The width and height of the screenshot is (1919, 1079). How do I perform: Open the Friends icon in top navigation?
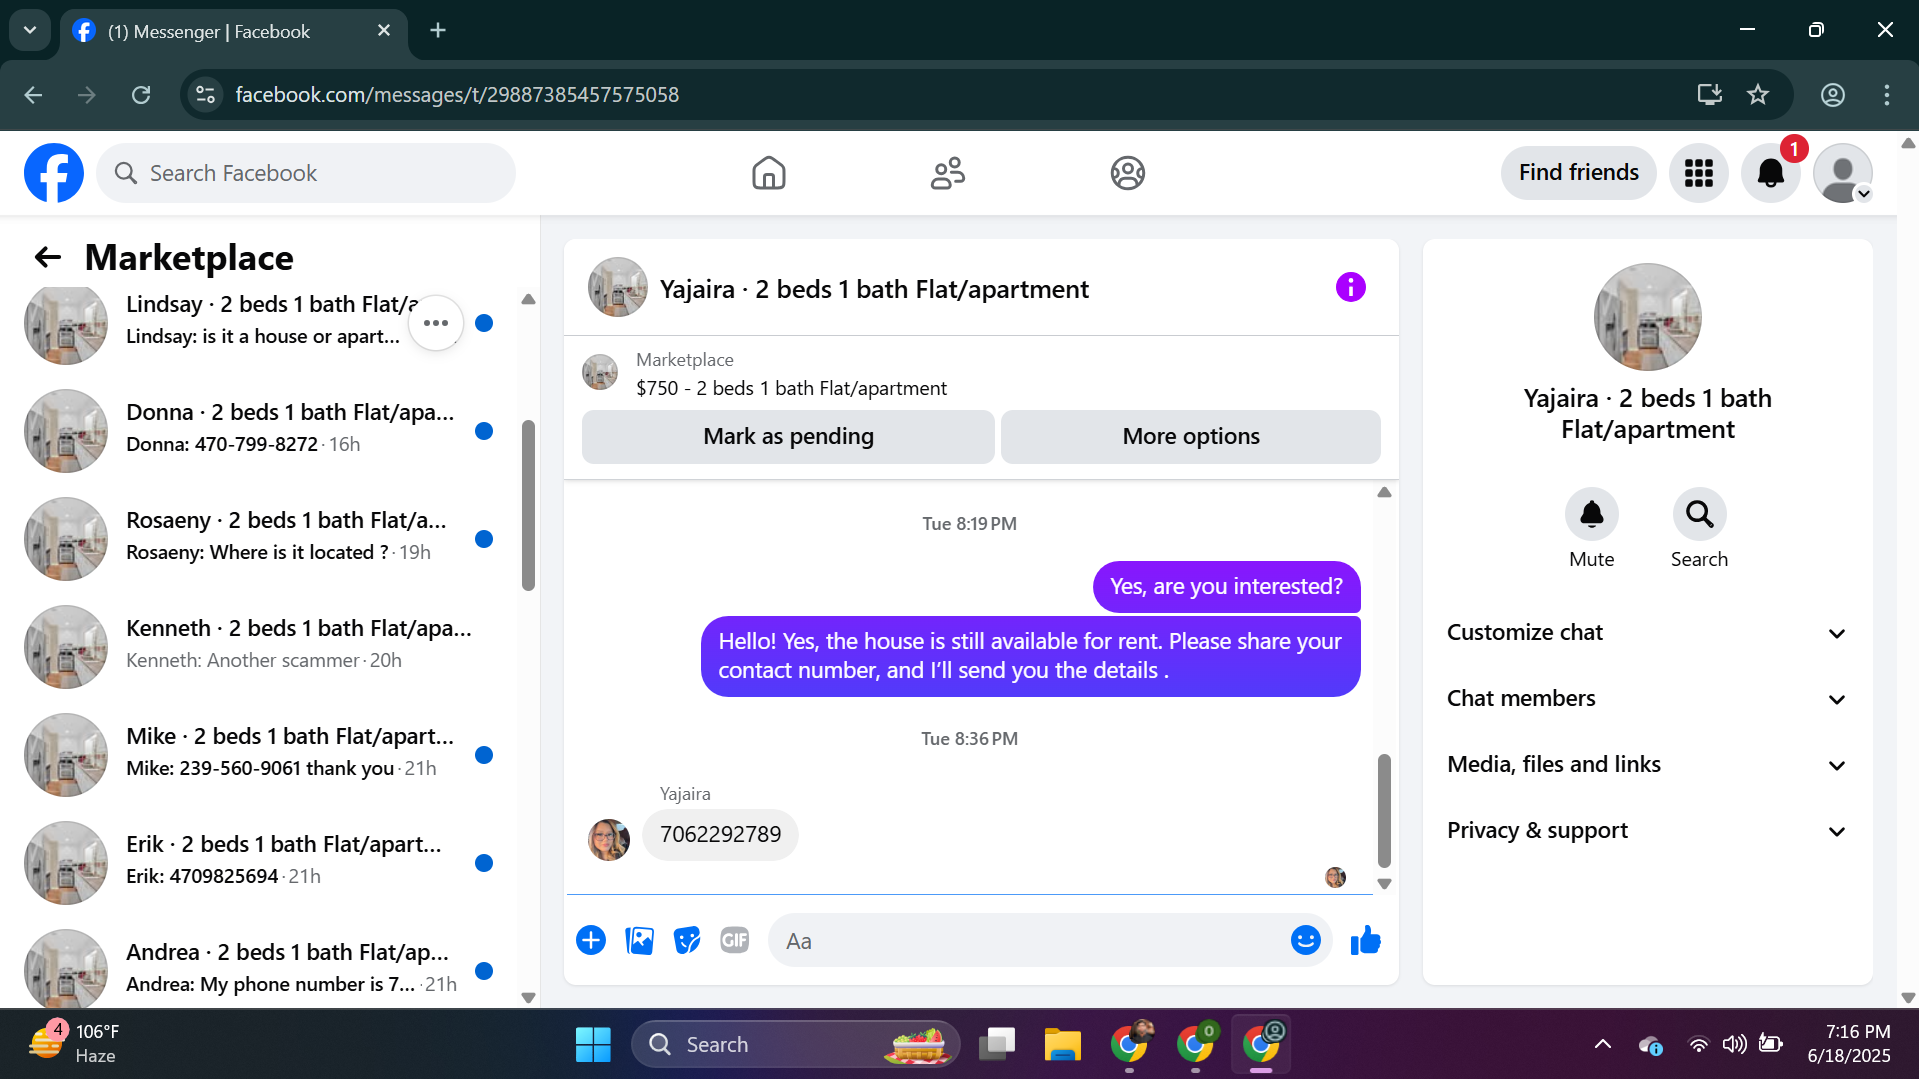tap(947, 173)
